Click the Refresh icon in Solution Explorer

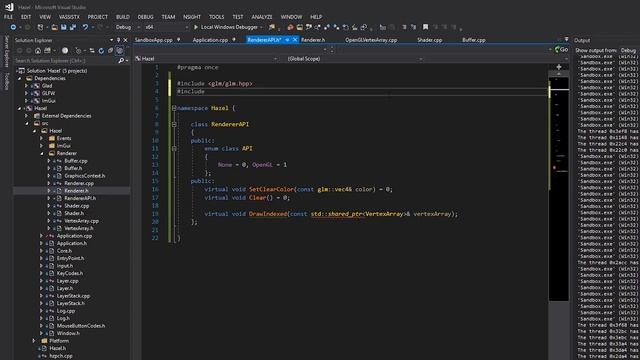[x=101, y=51]
